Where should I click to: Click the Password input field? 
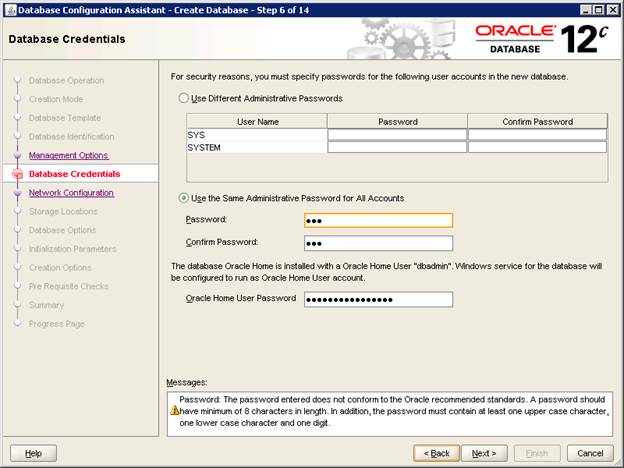point(378,220)
